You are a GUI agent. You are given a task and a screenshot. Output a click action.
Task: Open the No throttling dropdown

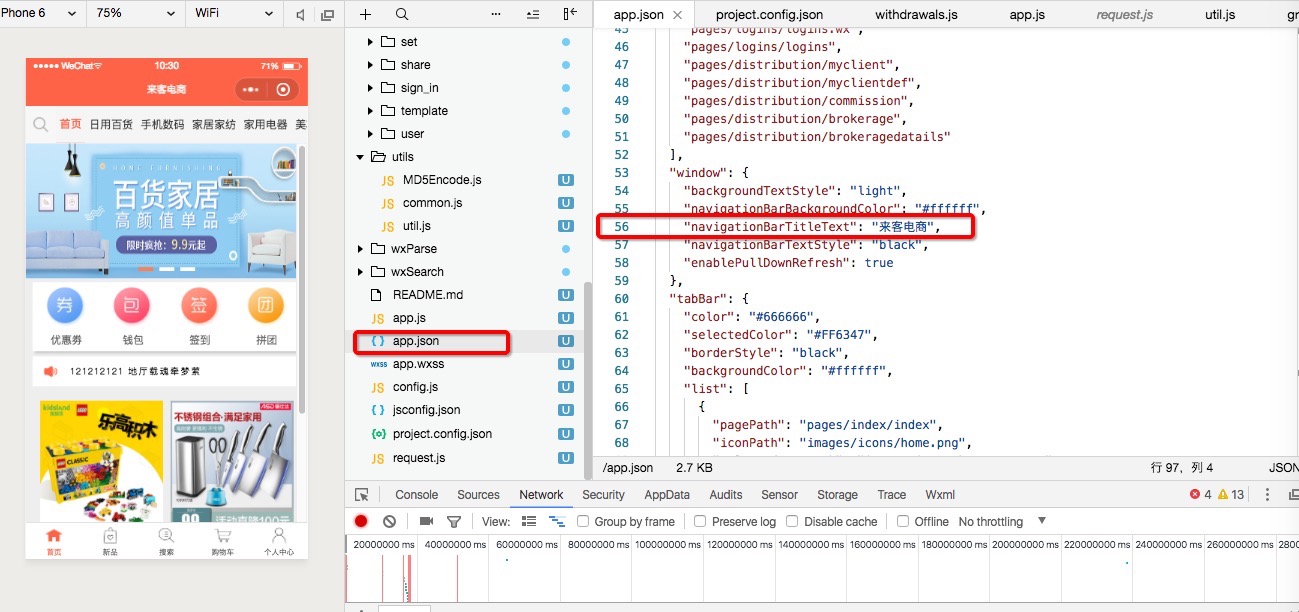[1003, 521]
